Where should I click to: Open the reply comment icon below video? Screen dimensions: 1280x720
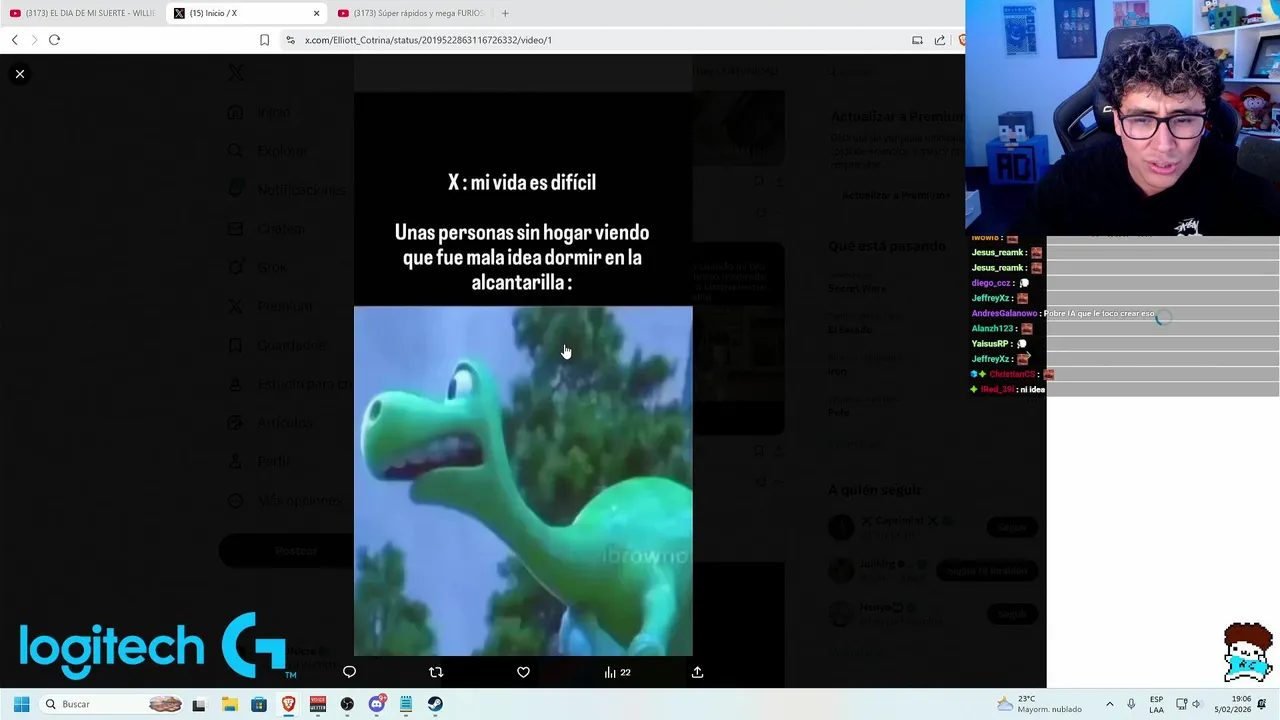pyautogui.click(x=349, y=672)
